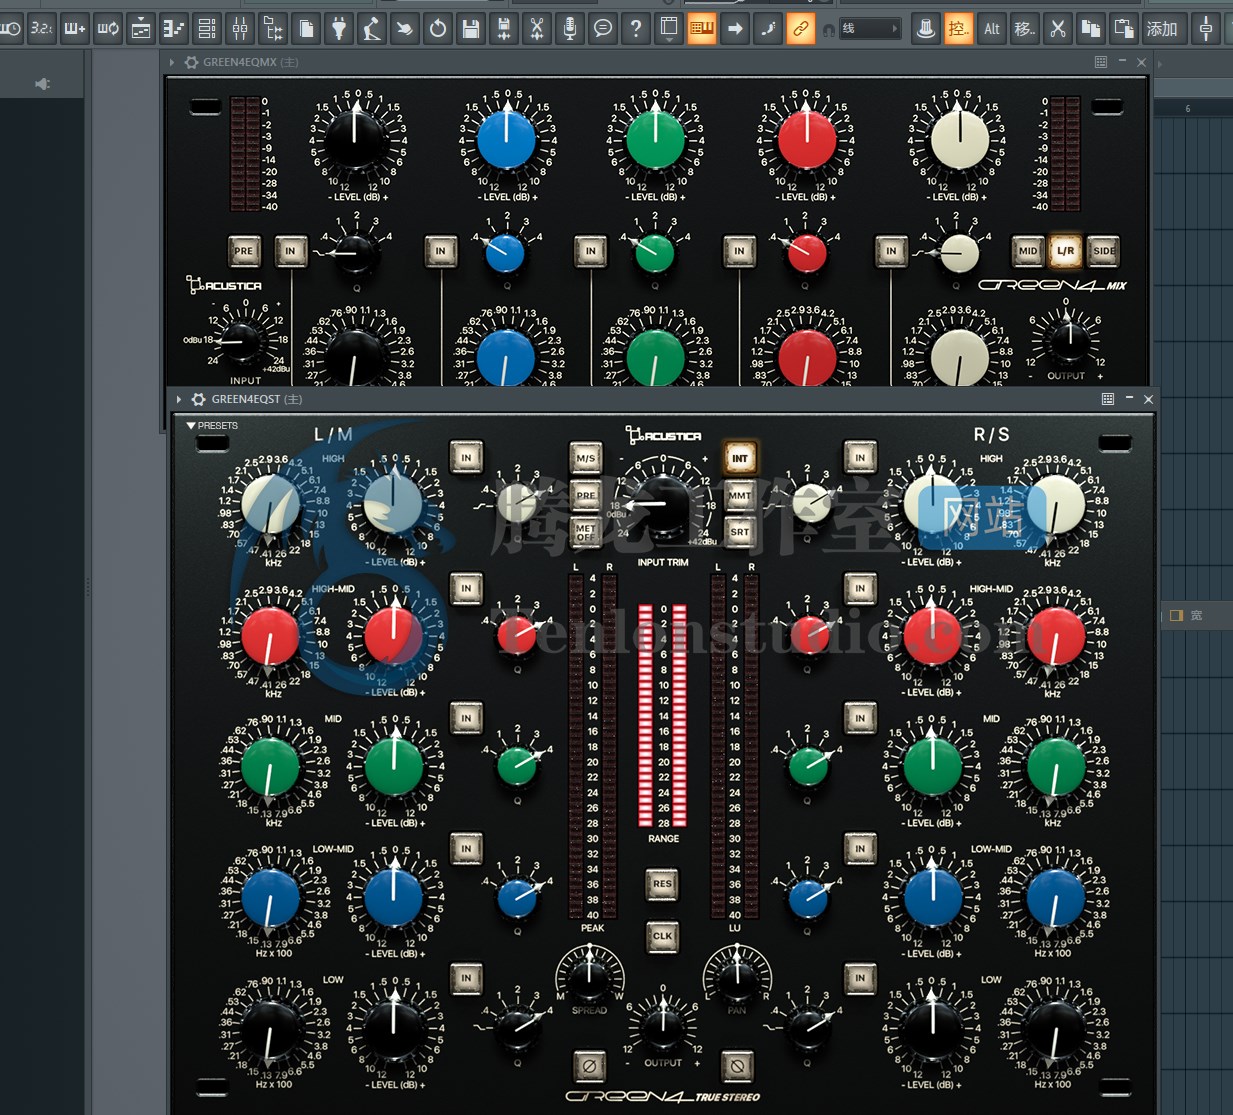Click the GREEN4EQMX INPUT knob
This screenshot has width=1233, height=1115.
243,341
